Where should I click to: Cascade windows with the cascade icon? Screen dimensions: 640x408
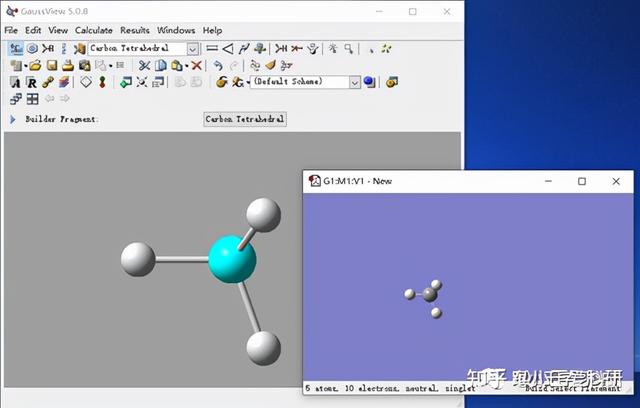click(16, 99)
